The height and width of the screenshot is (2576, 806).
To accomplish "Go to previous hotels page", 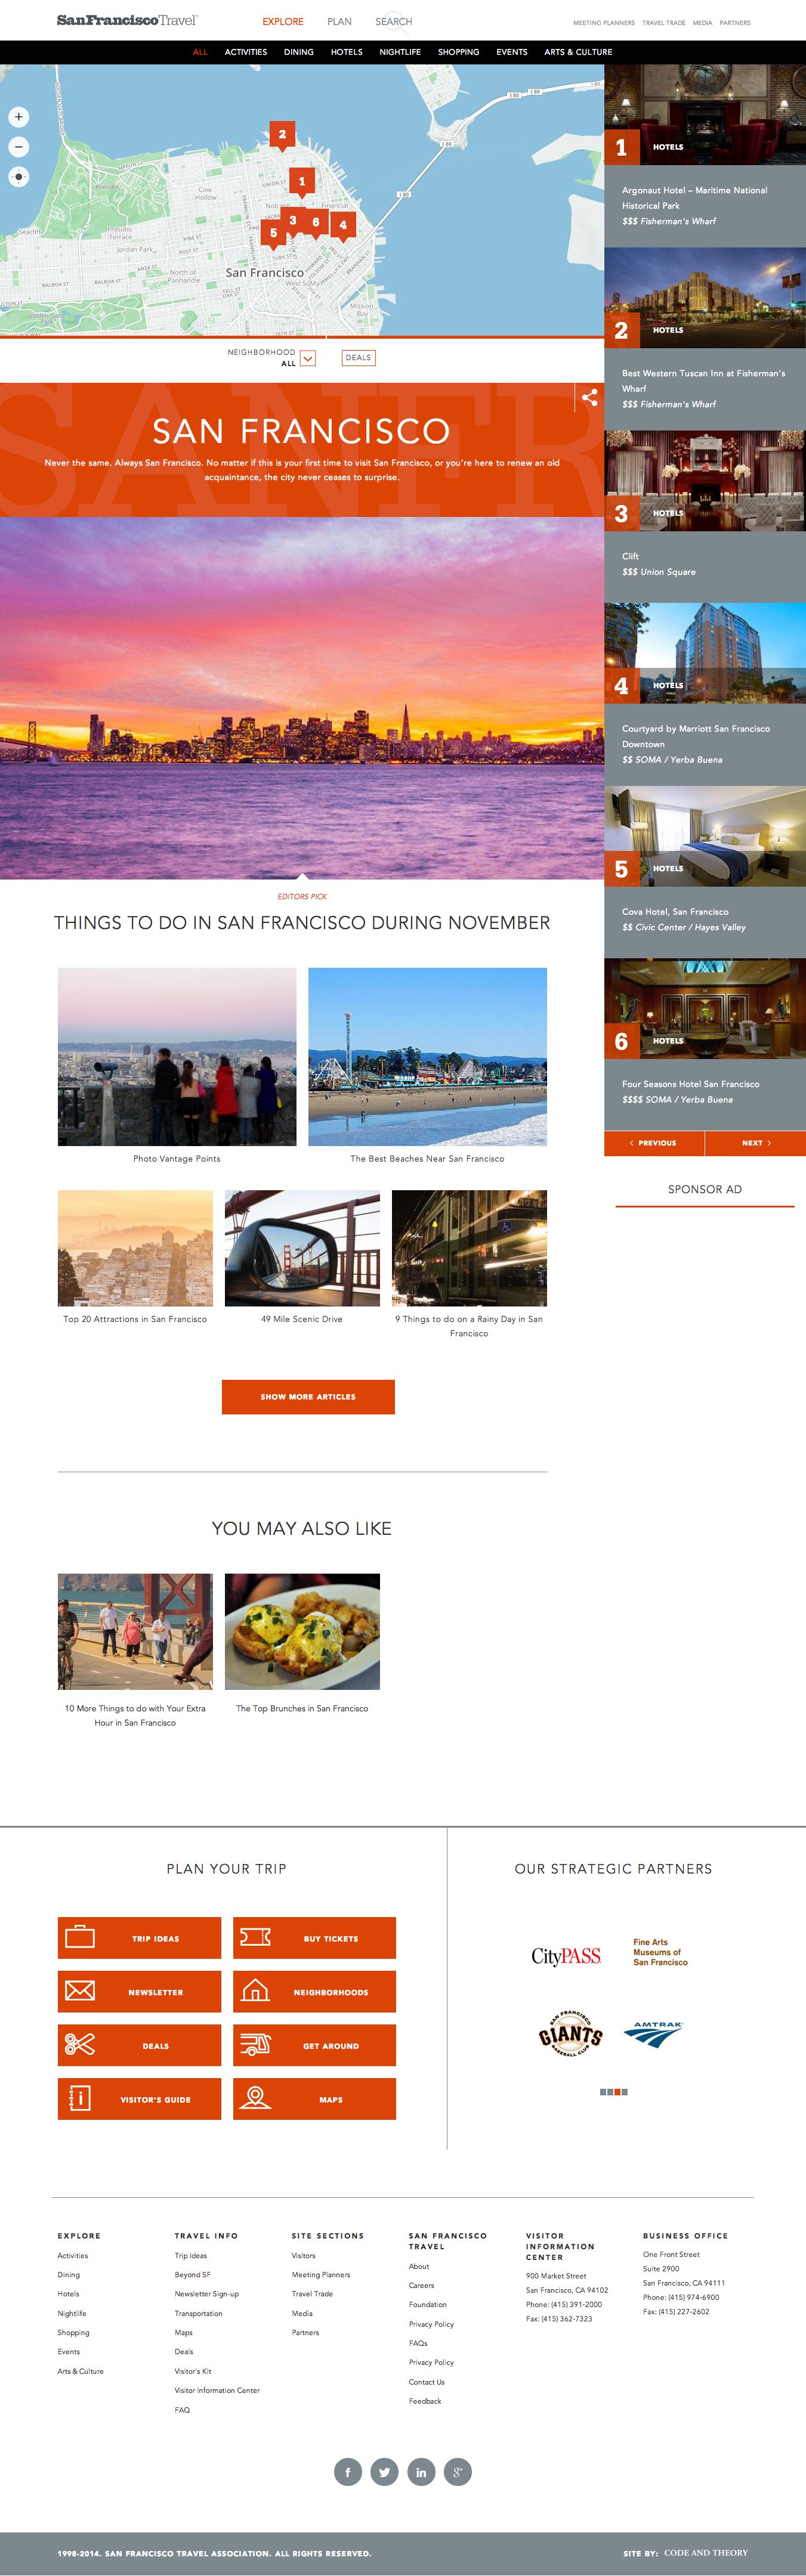I will click(x=654, y=1143).
